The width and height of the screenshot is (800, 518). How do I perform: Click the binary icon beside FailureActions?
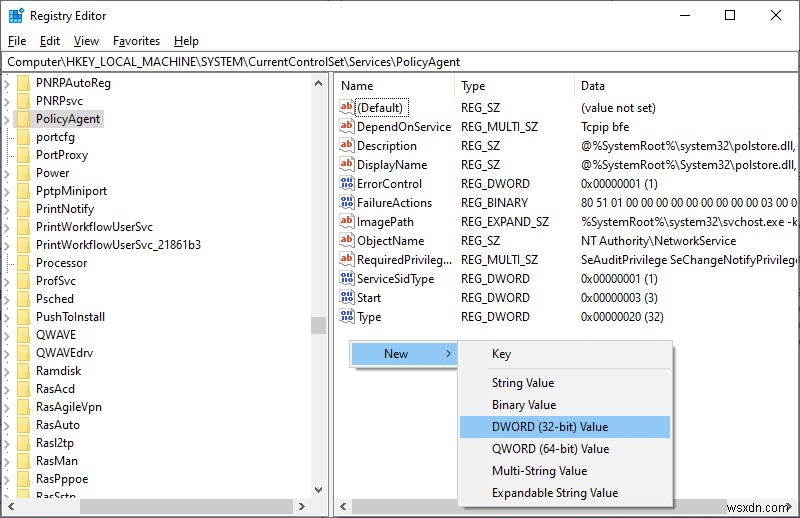pos(346,202)
